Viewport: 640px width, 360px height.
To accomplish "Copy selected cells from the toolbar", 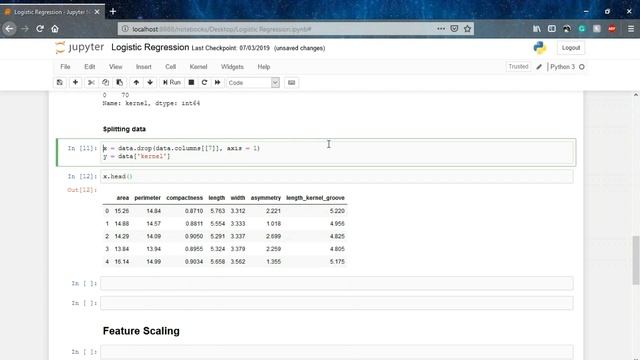I will coord(105,82).
